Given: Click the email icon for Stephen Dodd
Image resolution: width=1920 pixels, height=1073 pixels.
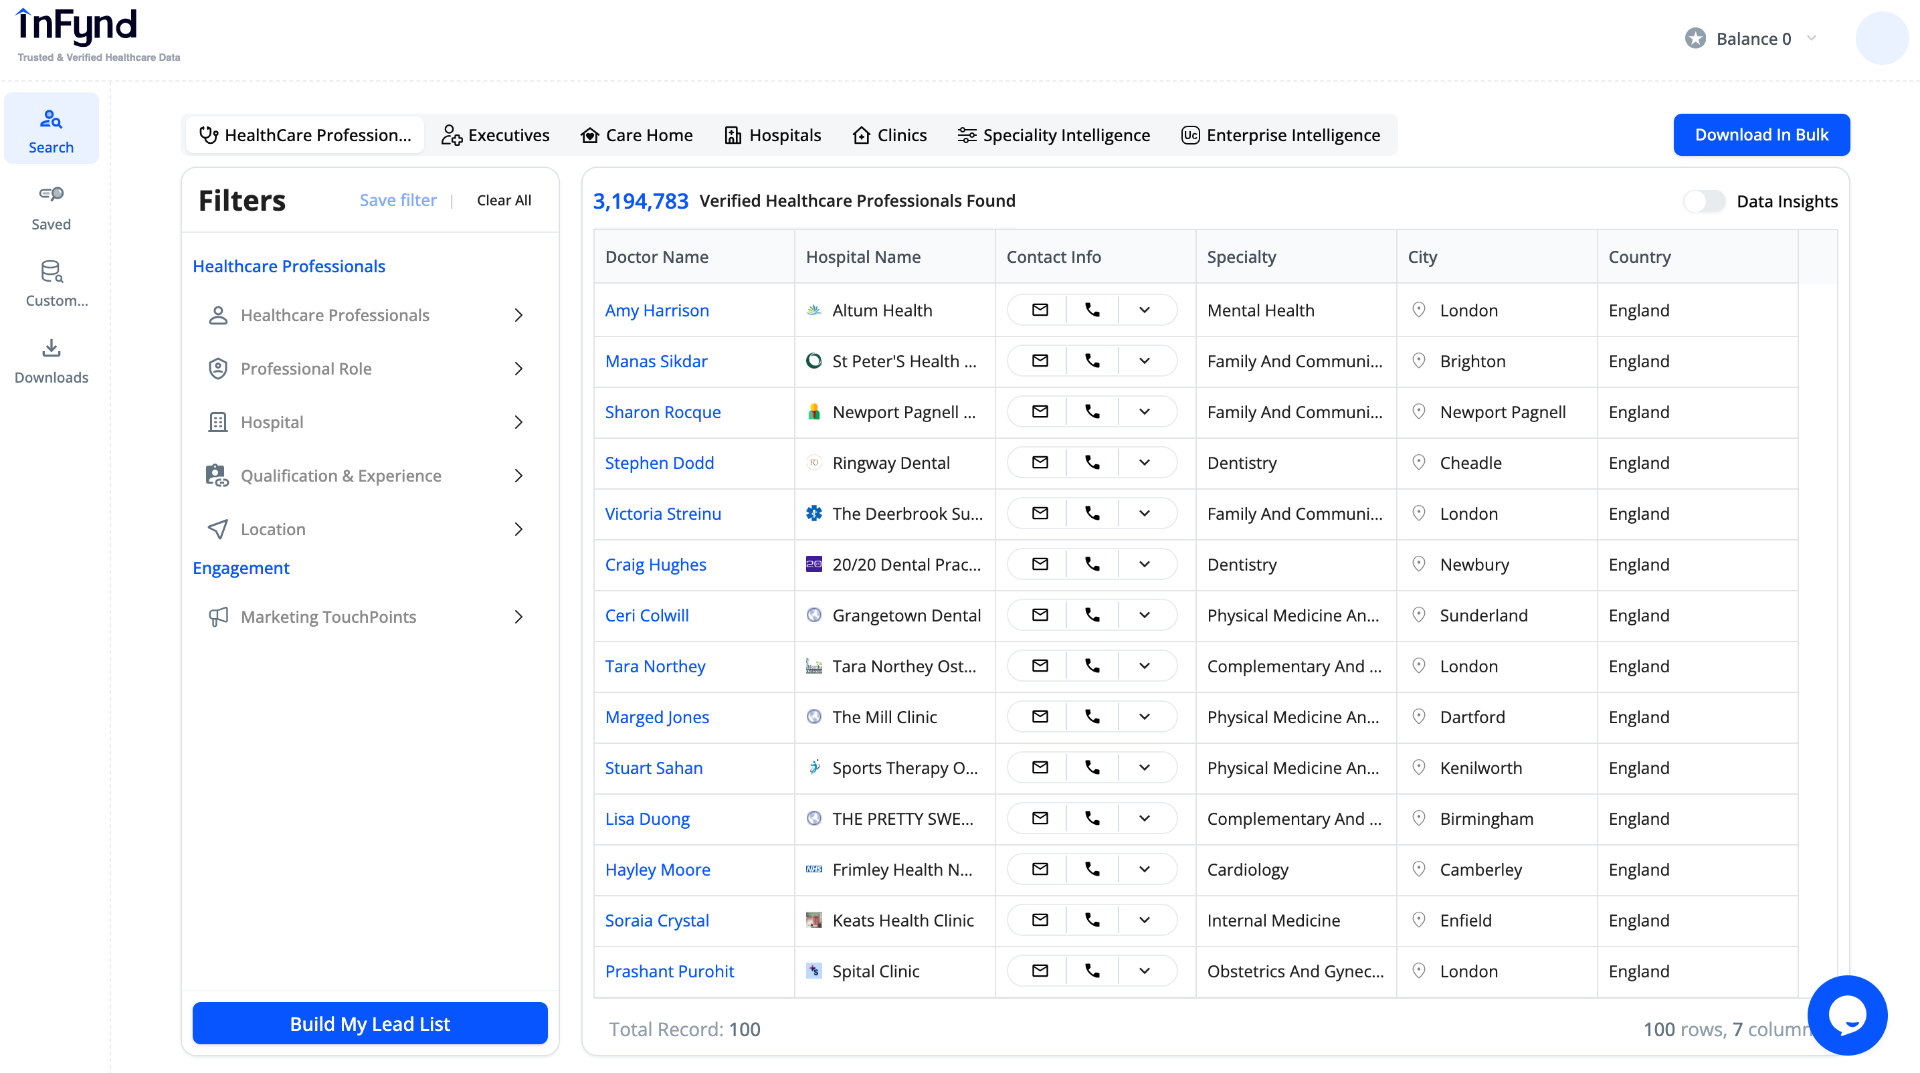Looking at the screenshot, I should (1040, 463).
